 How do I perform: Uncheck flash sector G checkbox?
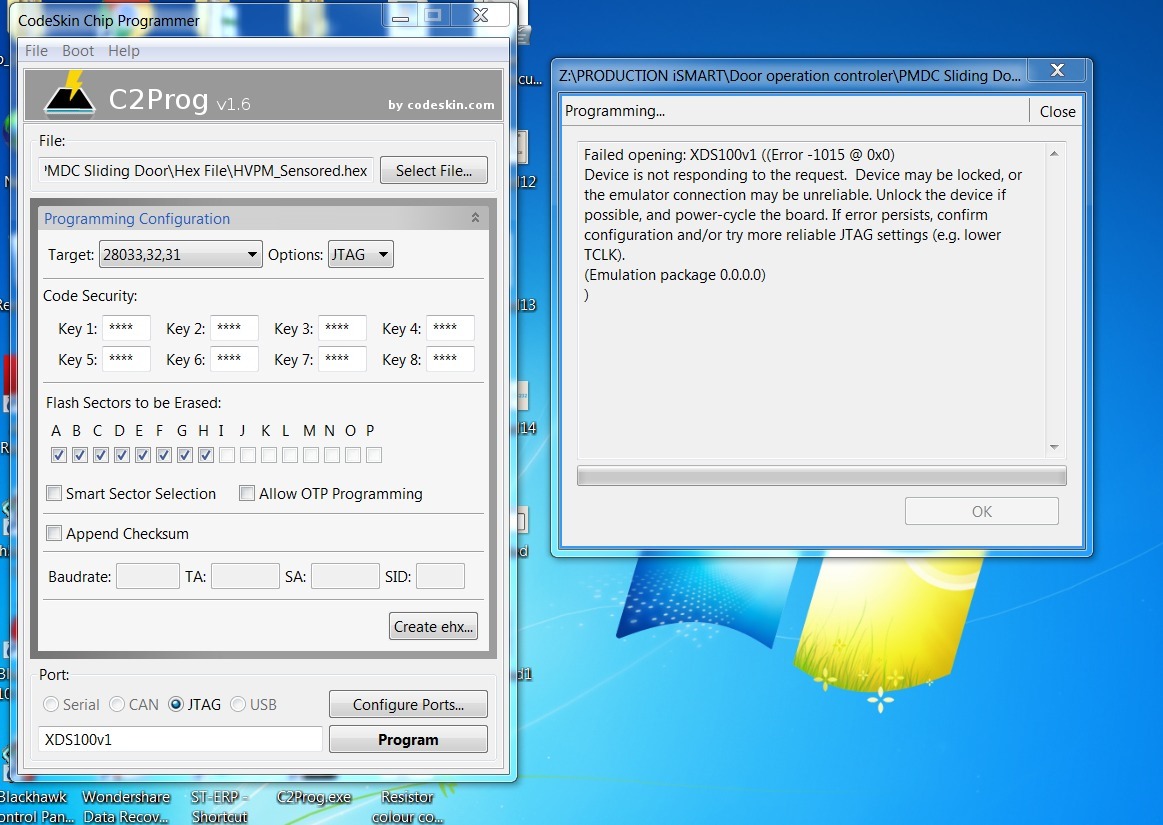[185, 455]
